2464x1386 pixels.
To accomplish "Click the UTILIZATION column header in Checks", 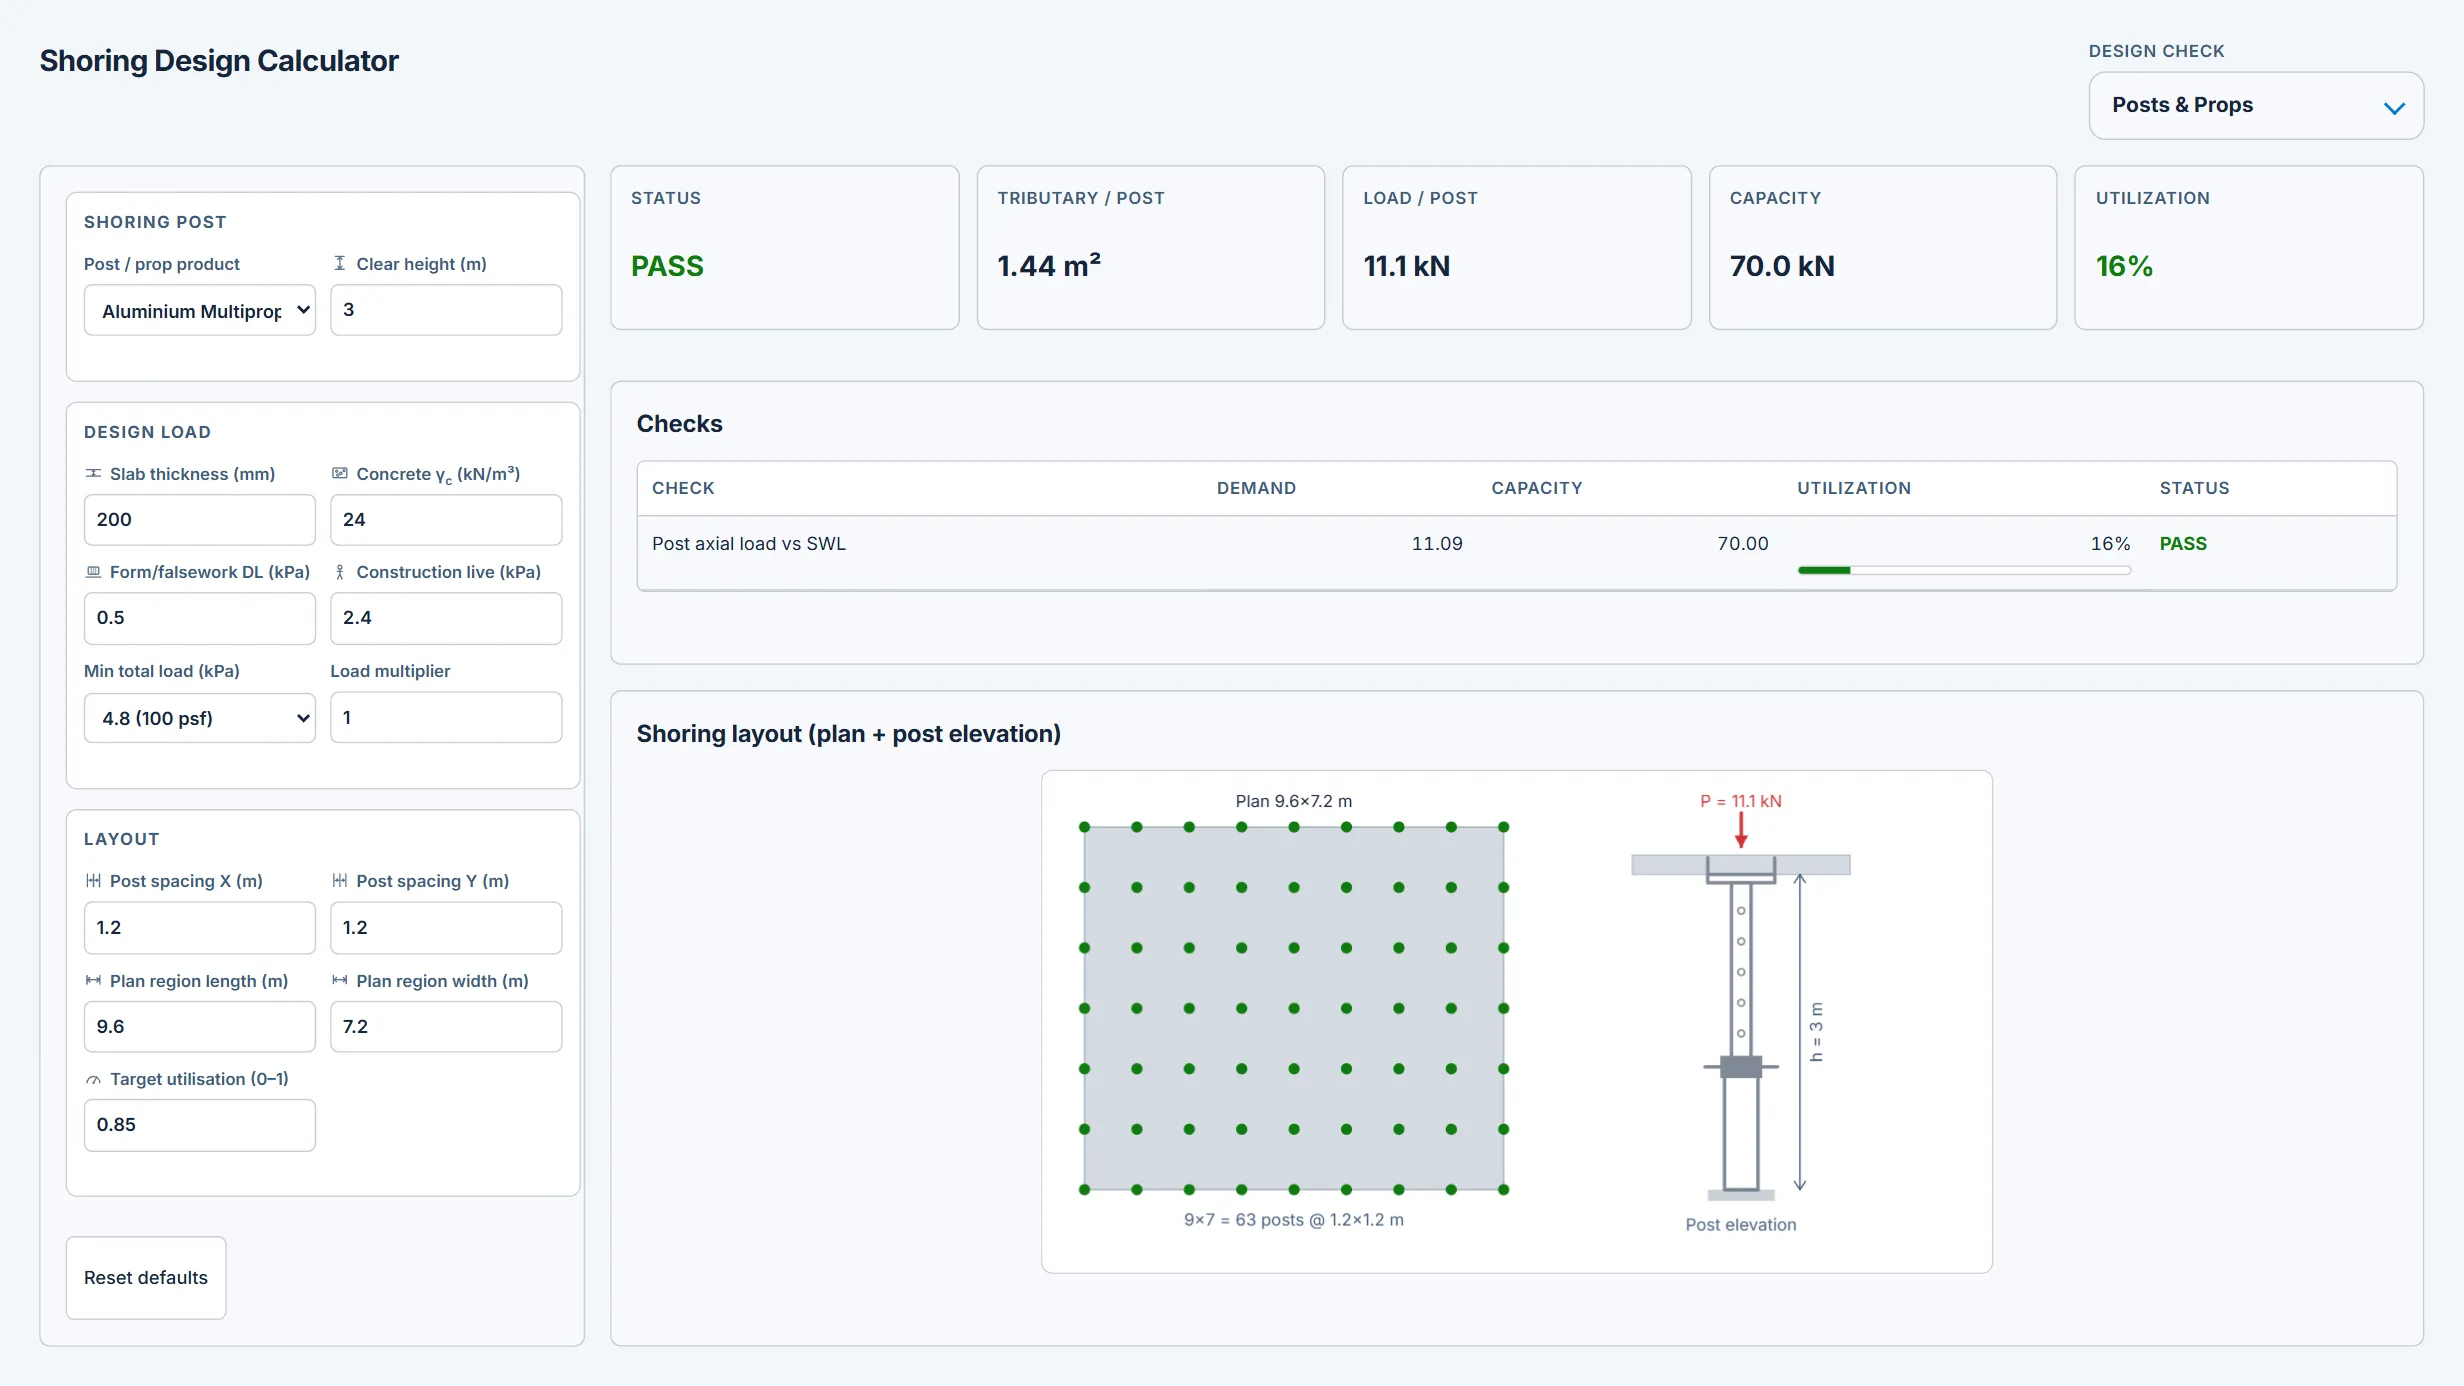I will coord(1854,488).
